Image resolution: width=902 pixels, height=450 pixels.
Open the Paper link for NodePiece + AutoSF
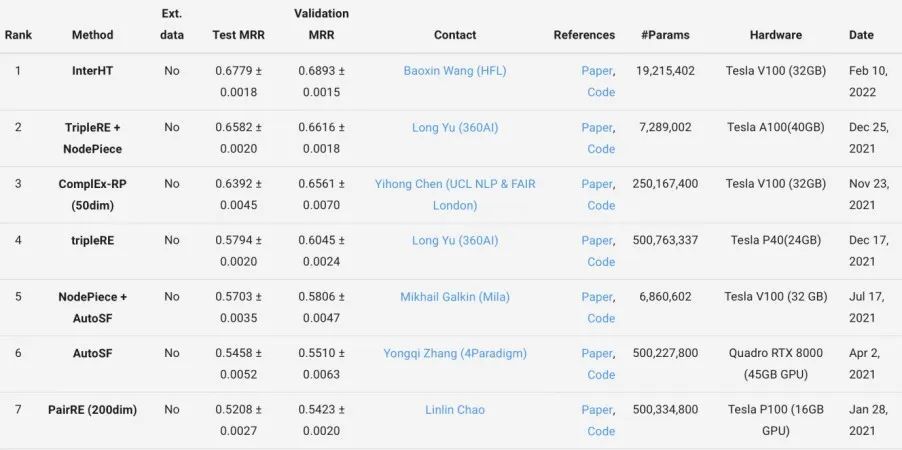pos(597,296)
